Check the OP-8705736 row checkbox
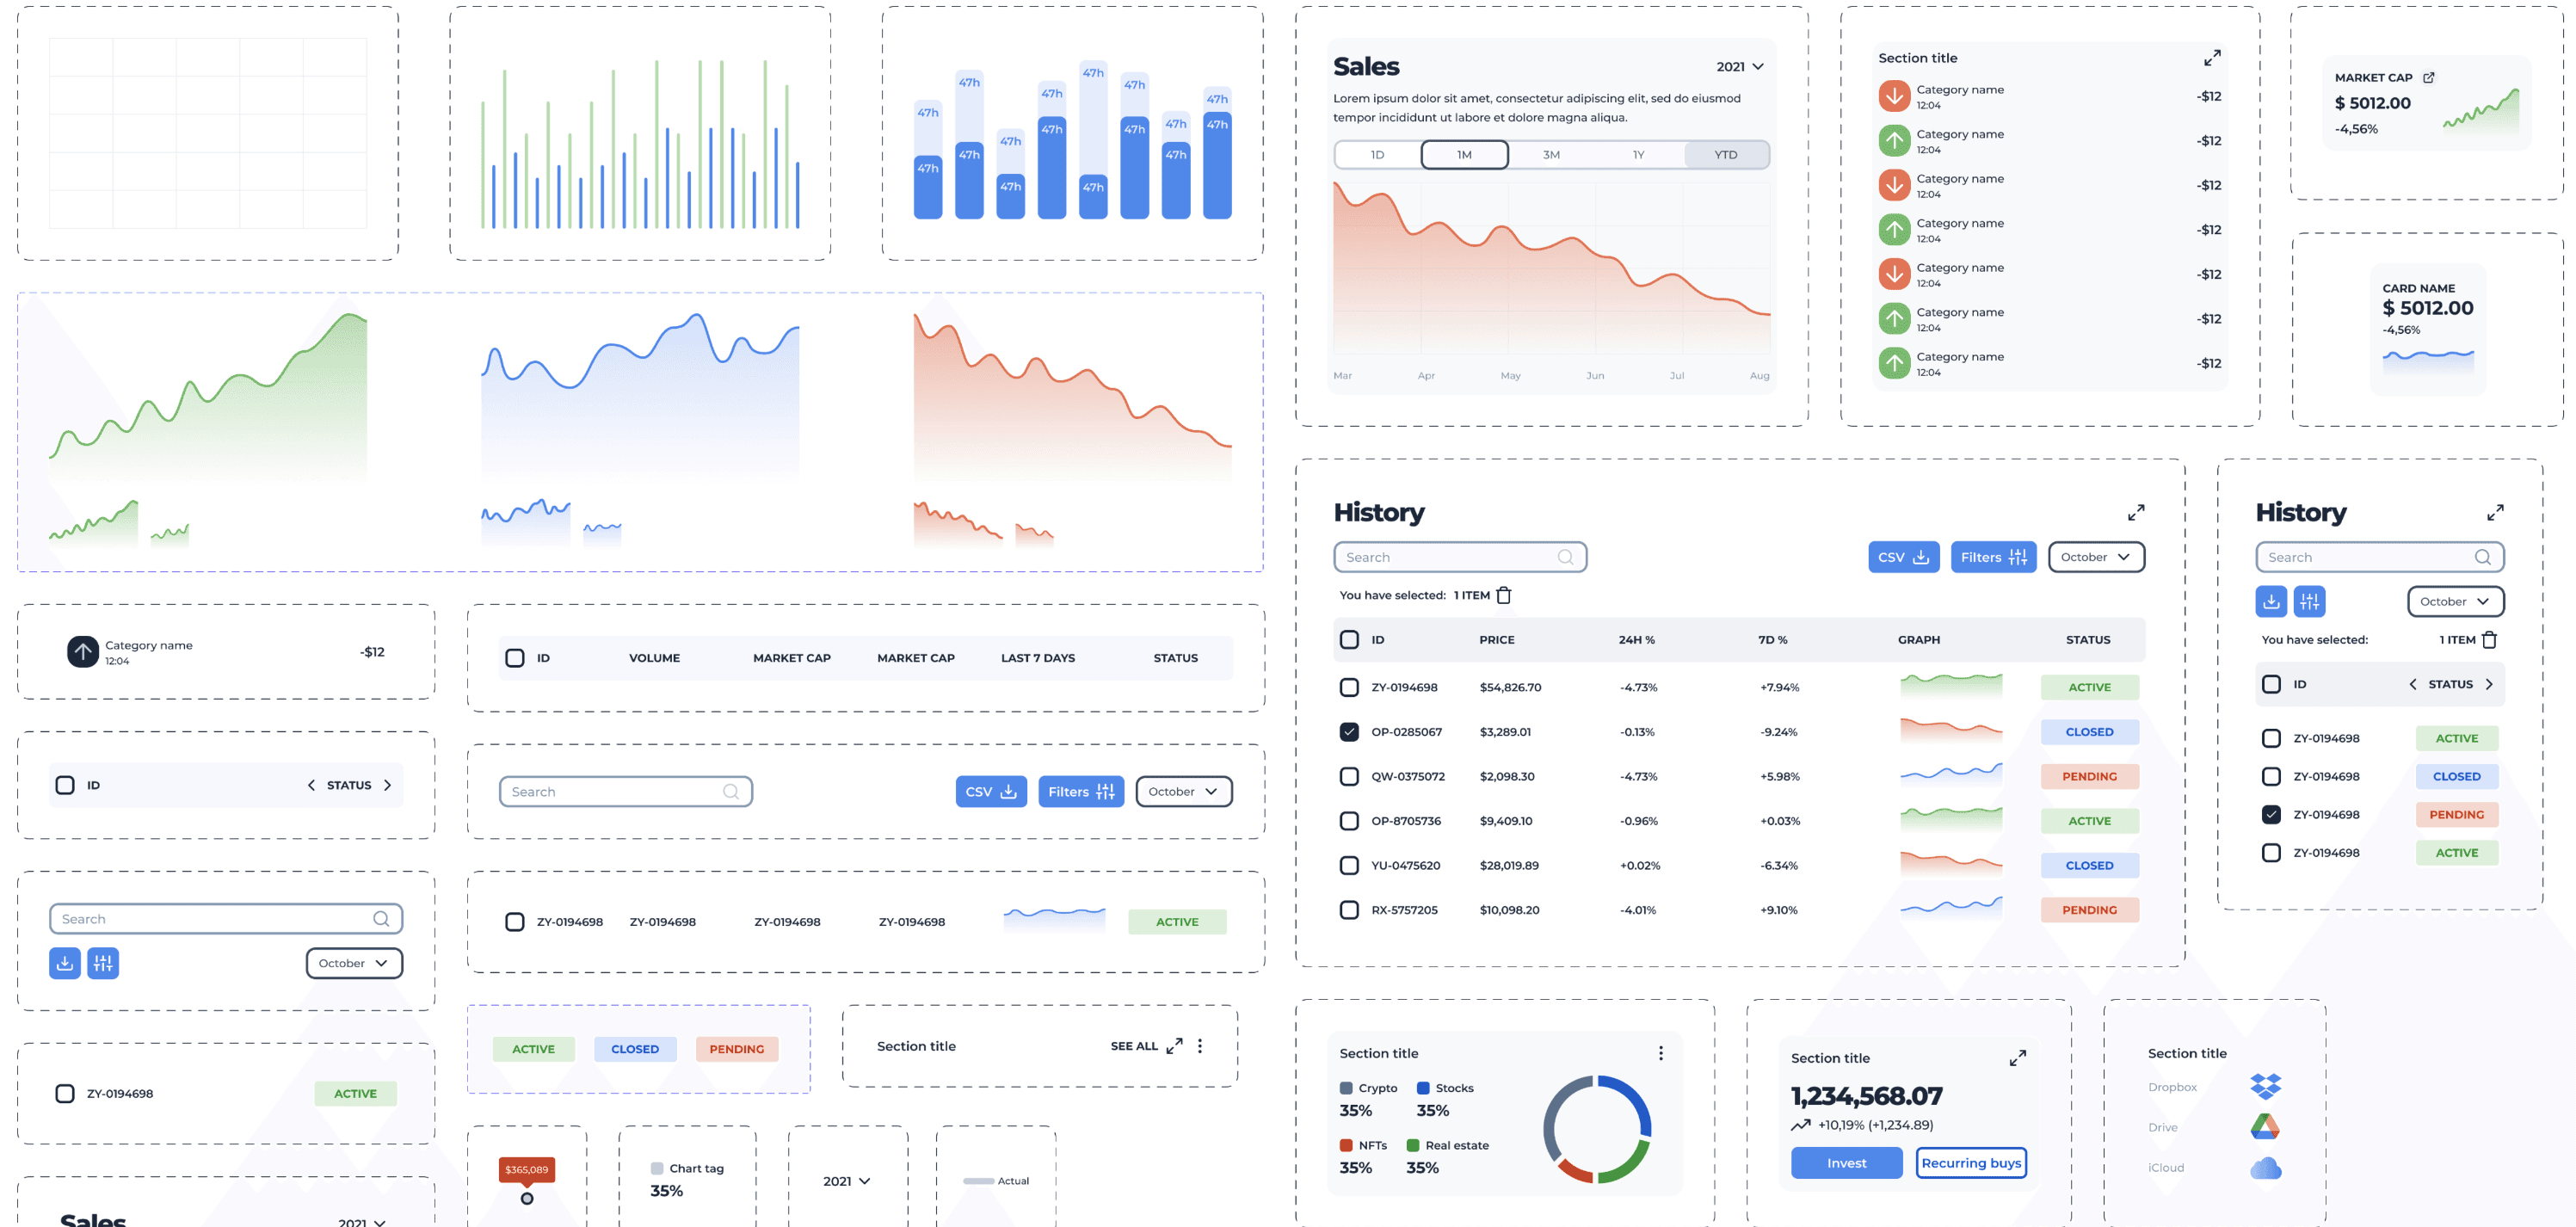 [x=1349, y=821]
